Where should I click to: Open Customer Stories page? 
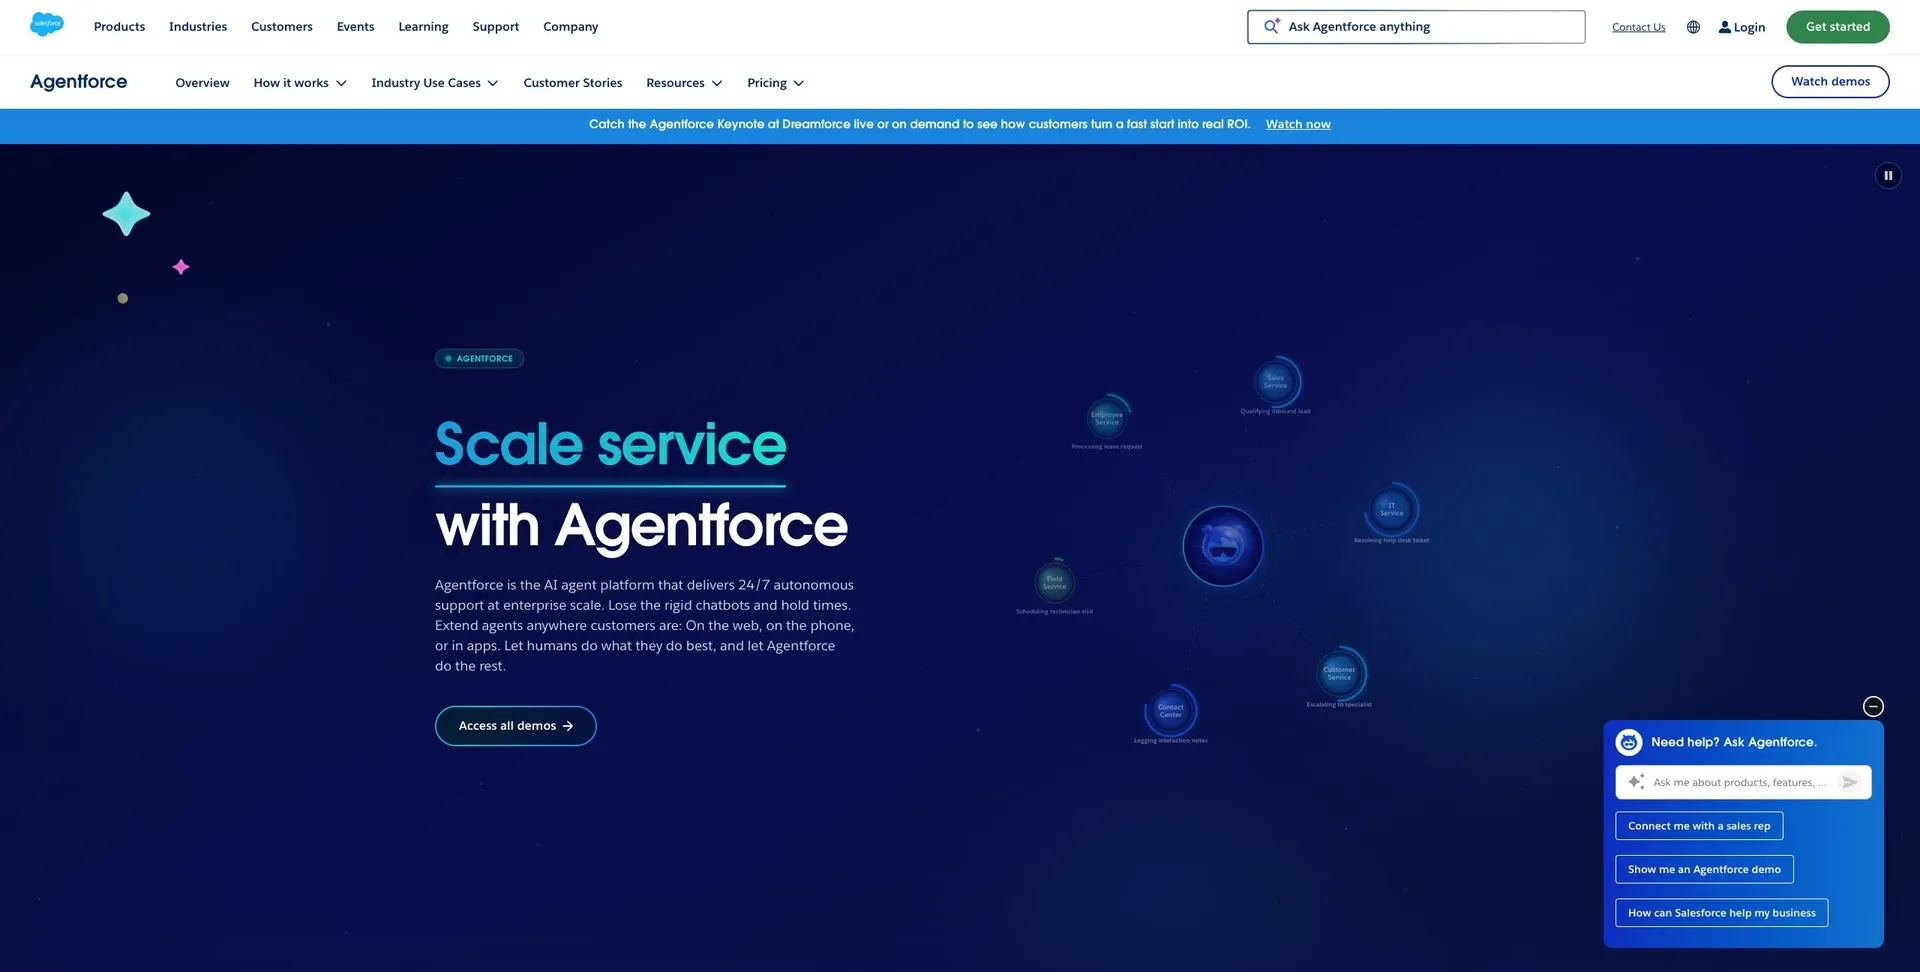pos(573,83)
